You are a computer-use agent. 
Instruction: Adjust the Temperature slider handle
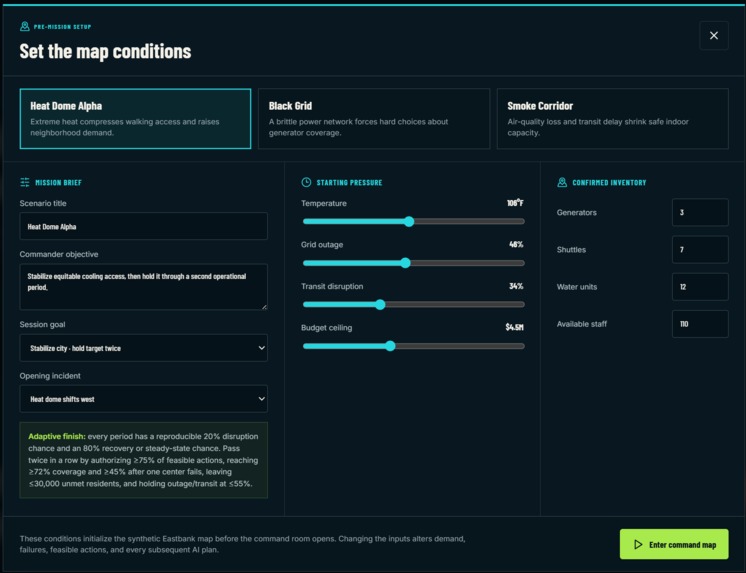pos(409,221)
